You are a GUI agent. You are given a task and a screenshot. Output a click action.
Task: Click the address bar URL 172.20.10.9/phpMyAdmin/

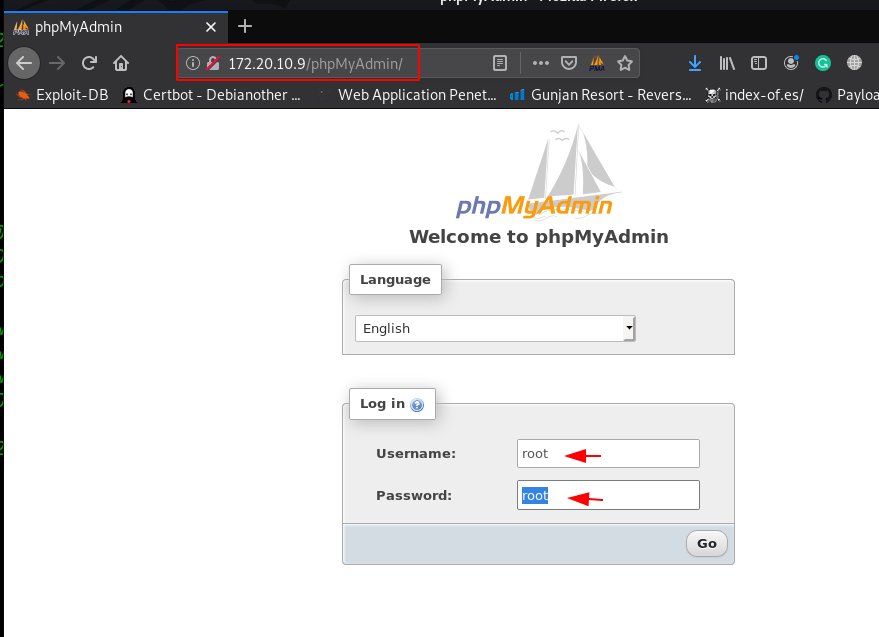pyautogui.click(x=315, y=64)
